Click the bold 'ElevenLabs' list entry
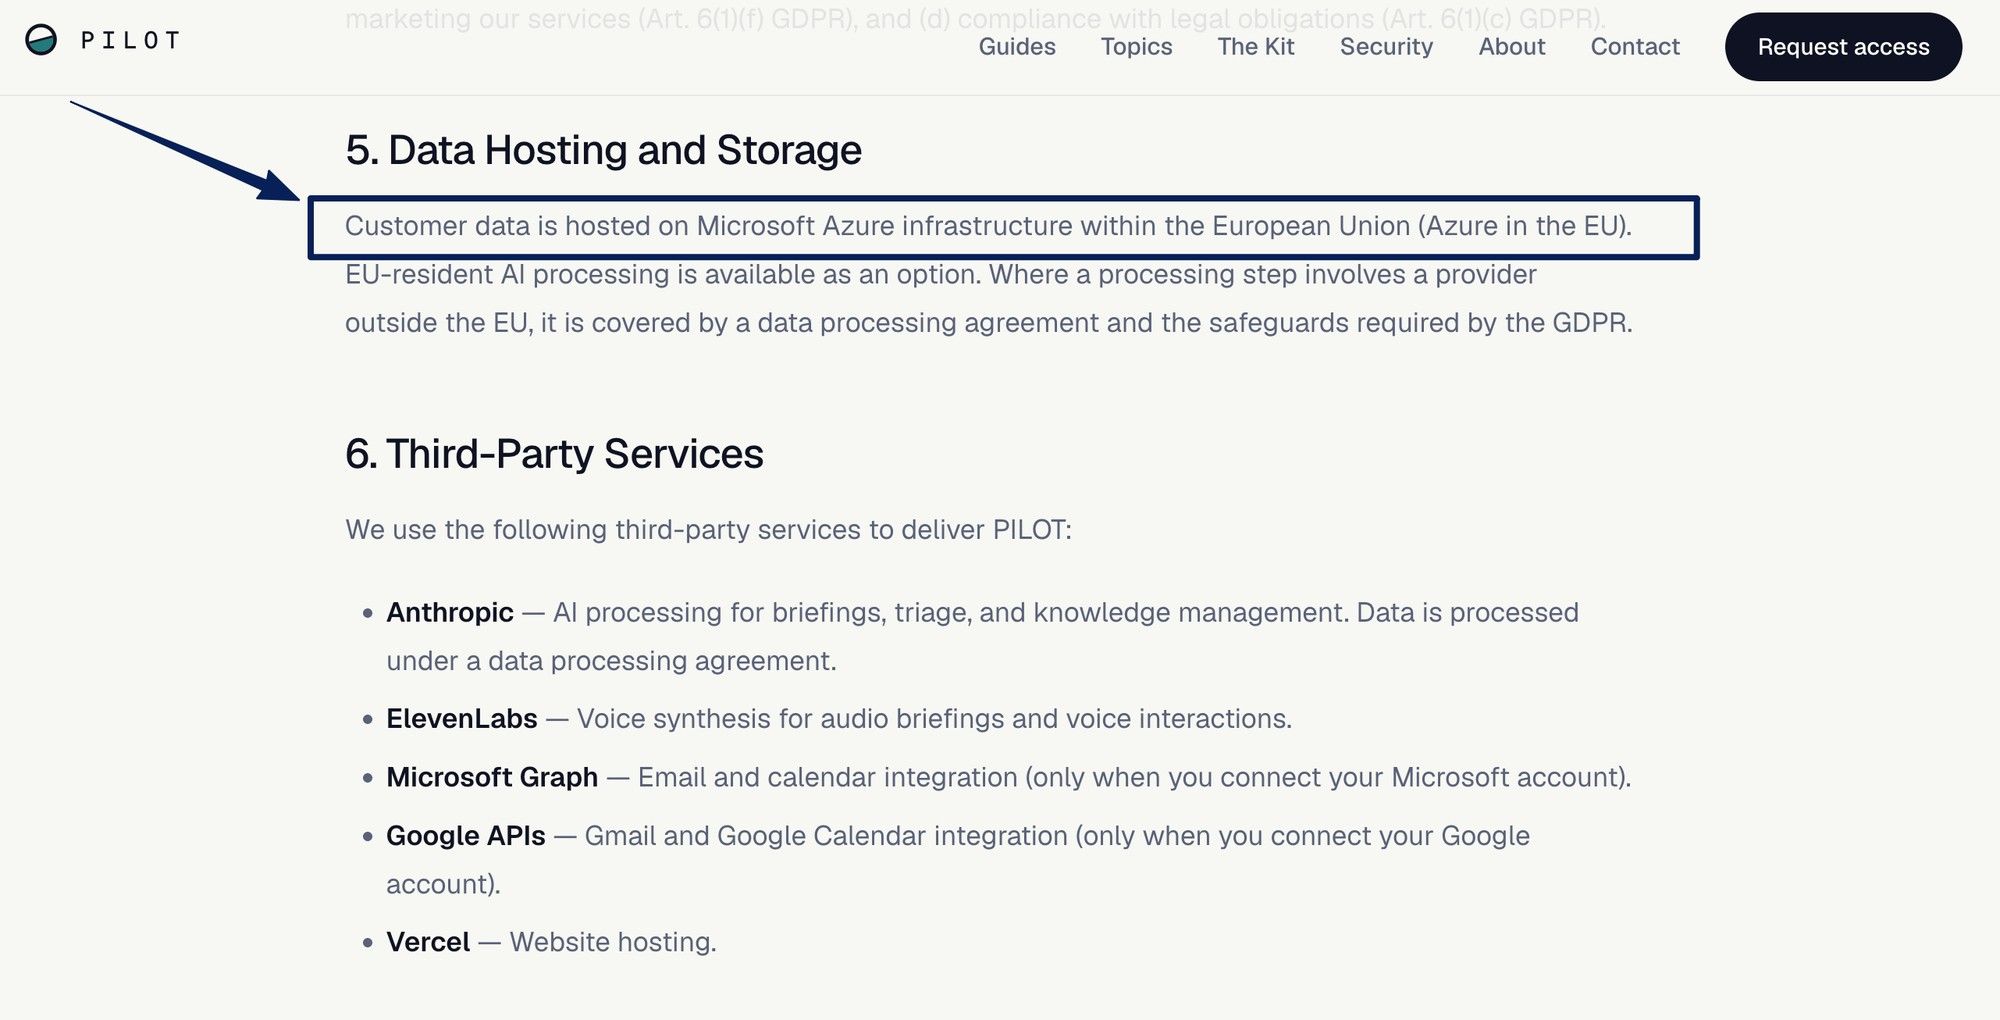2000x1020 pixels. coord(462,719)
